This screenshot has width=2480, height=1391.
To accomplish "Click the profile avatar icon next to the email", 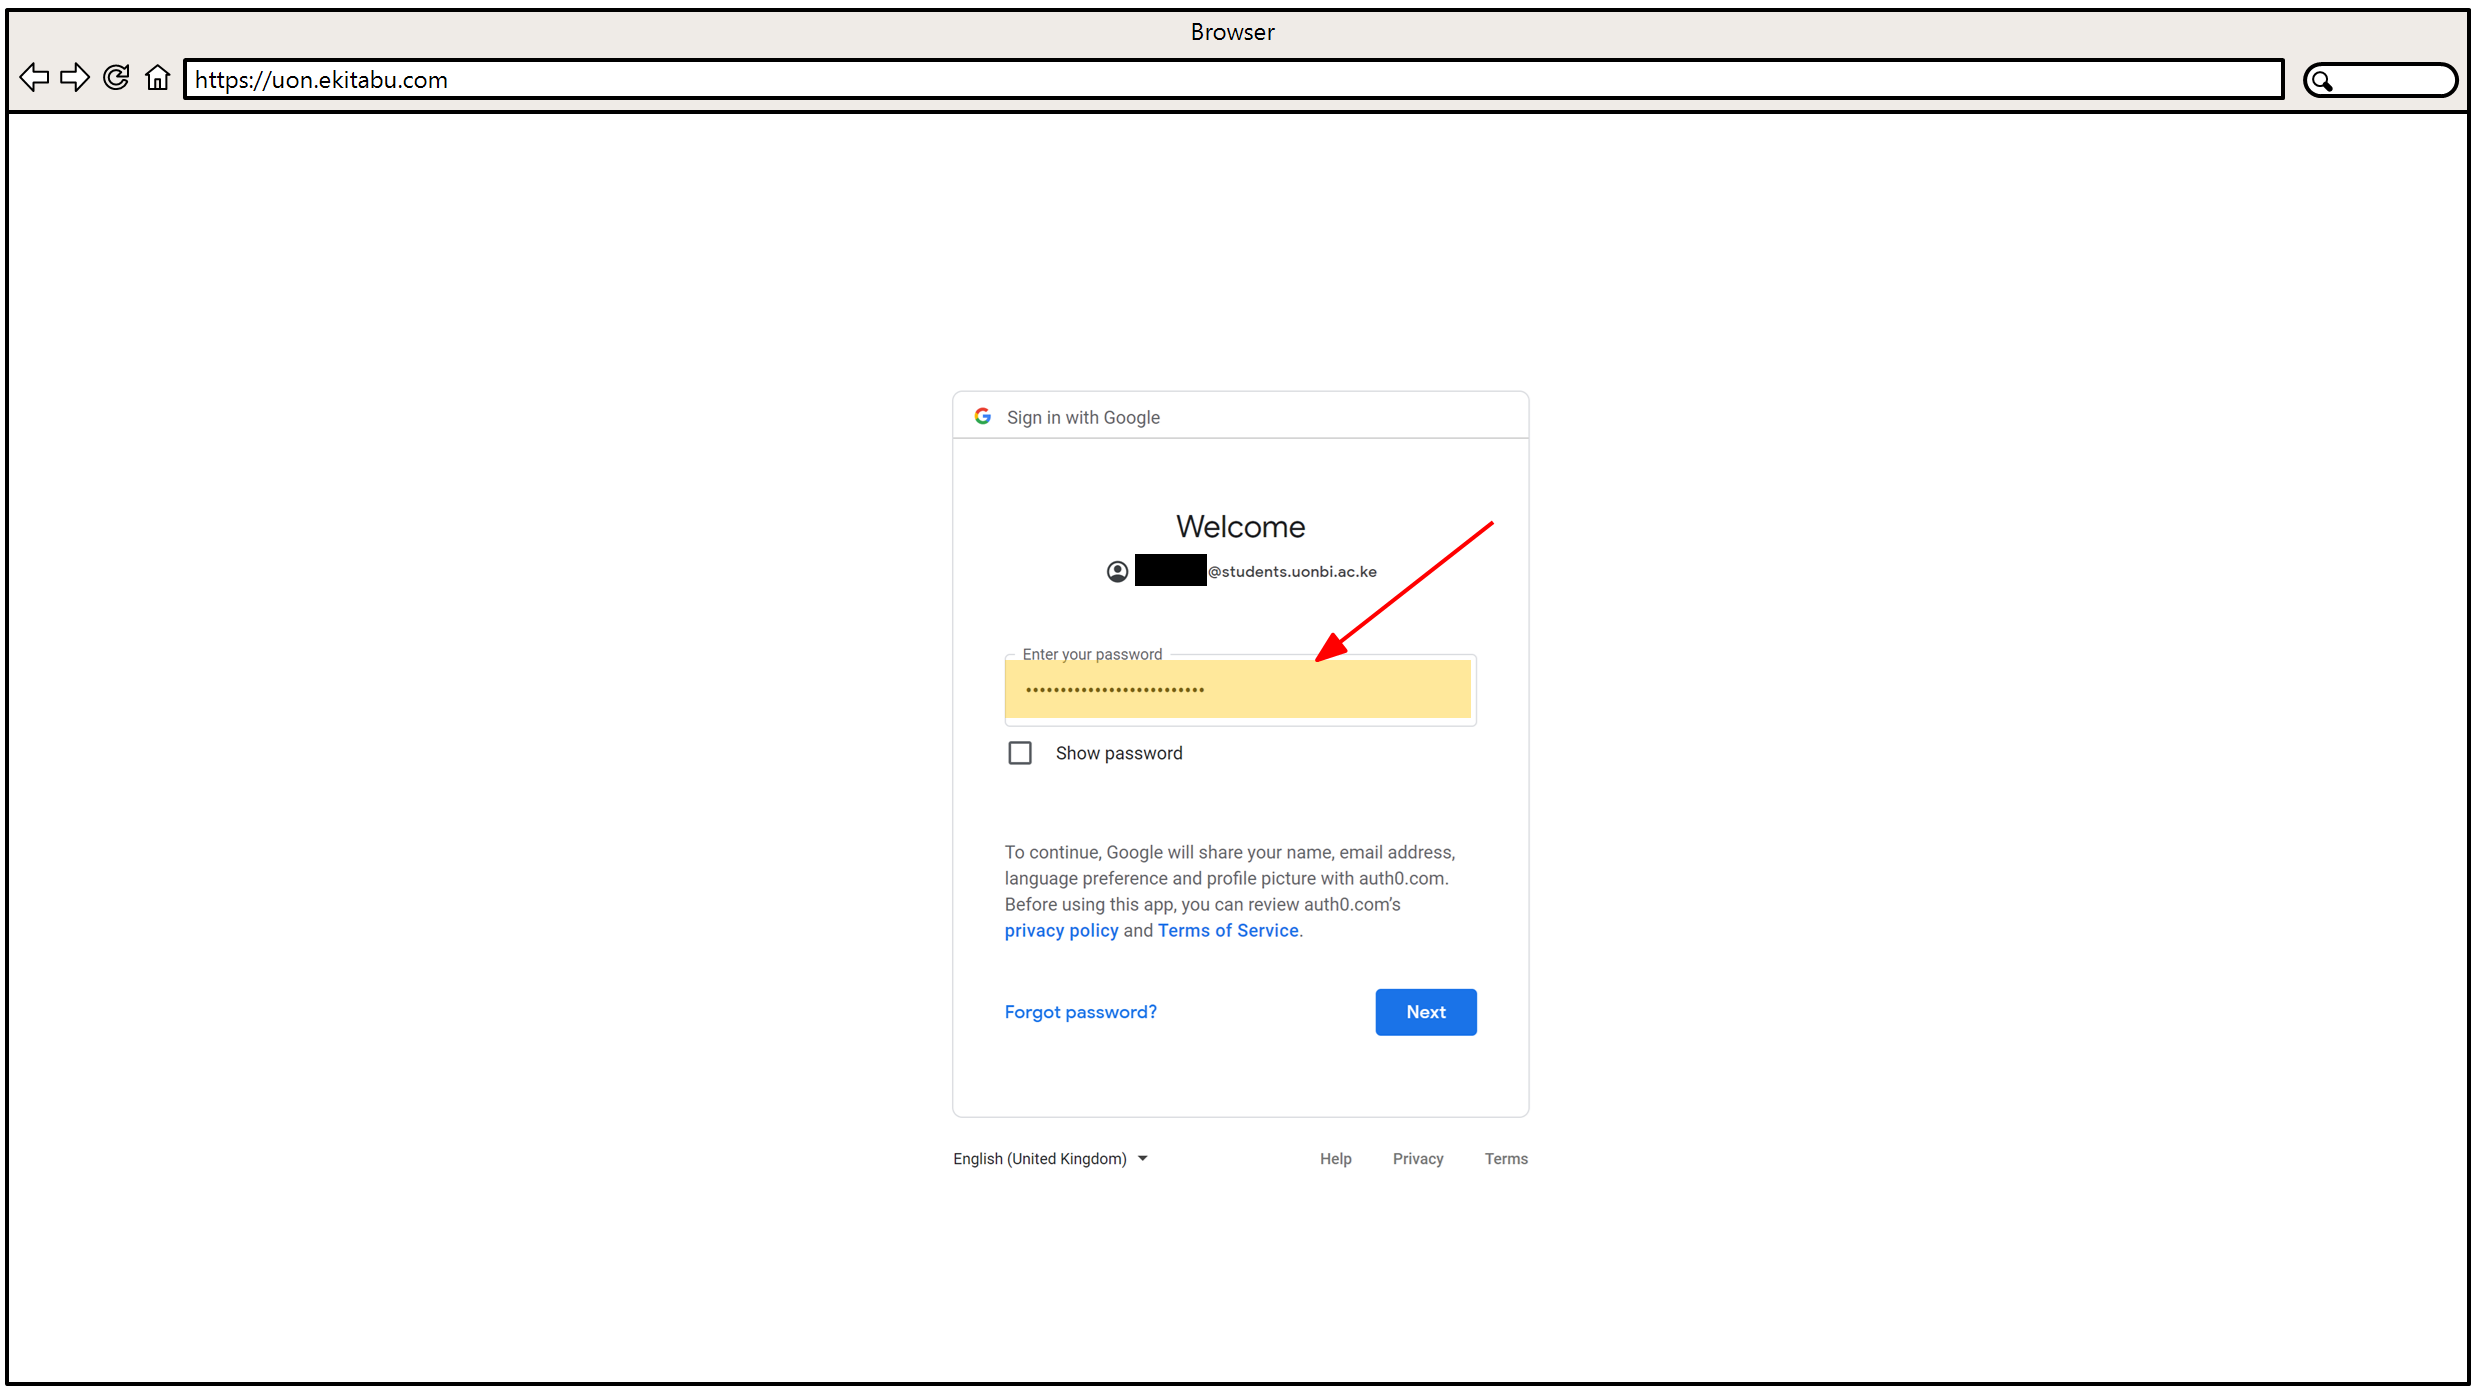I will click(x=1117, y=571).
